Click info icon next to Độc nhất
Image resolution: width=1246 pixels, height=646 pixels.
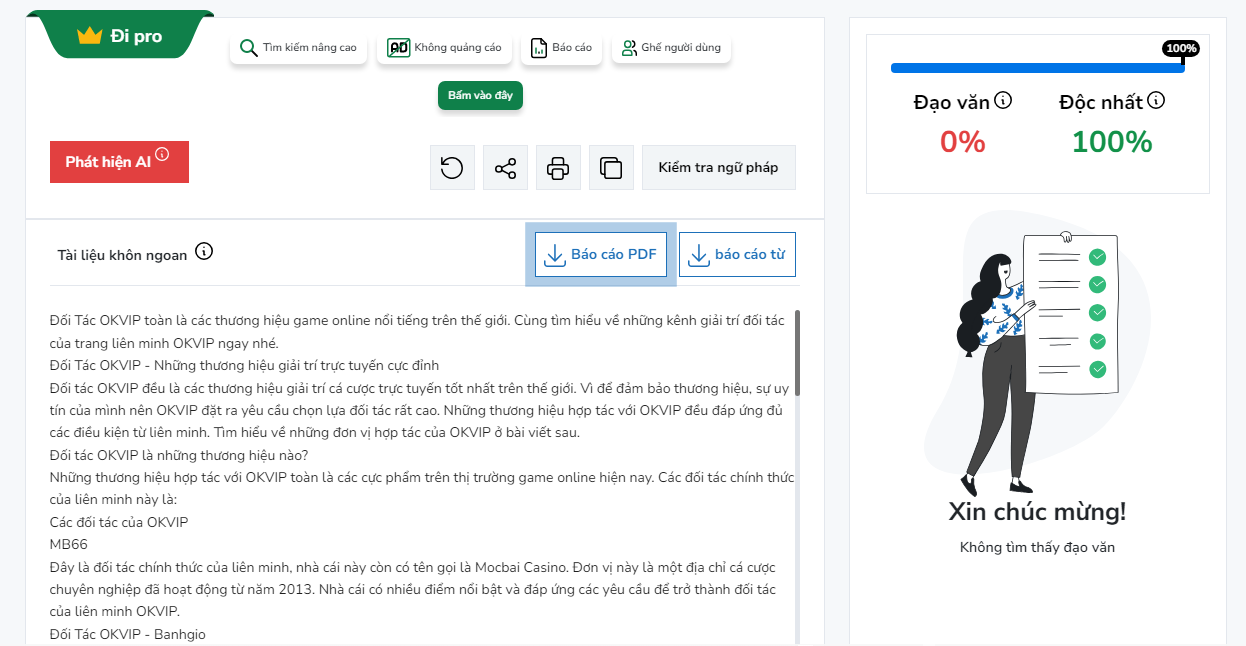1156,100
